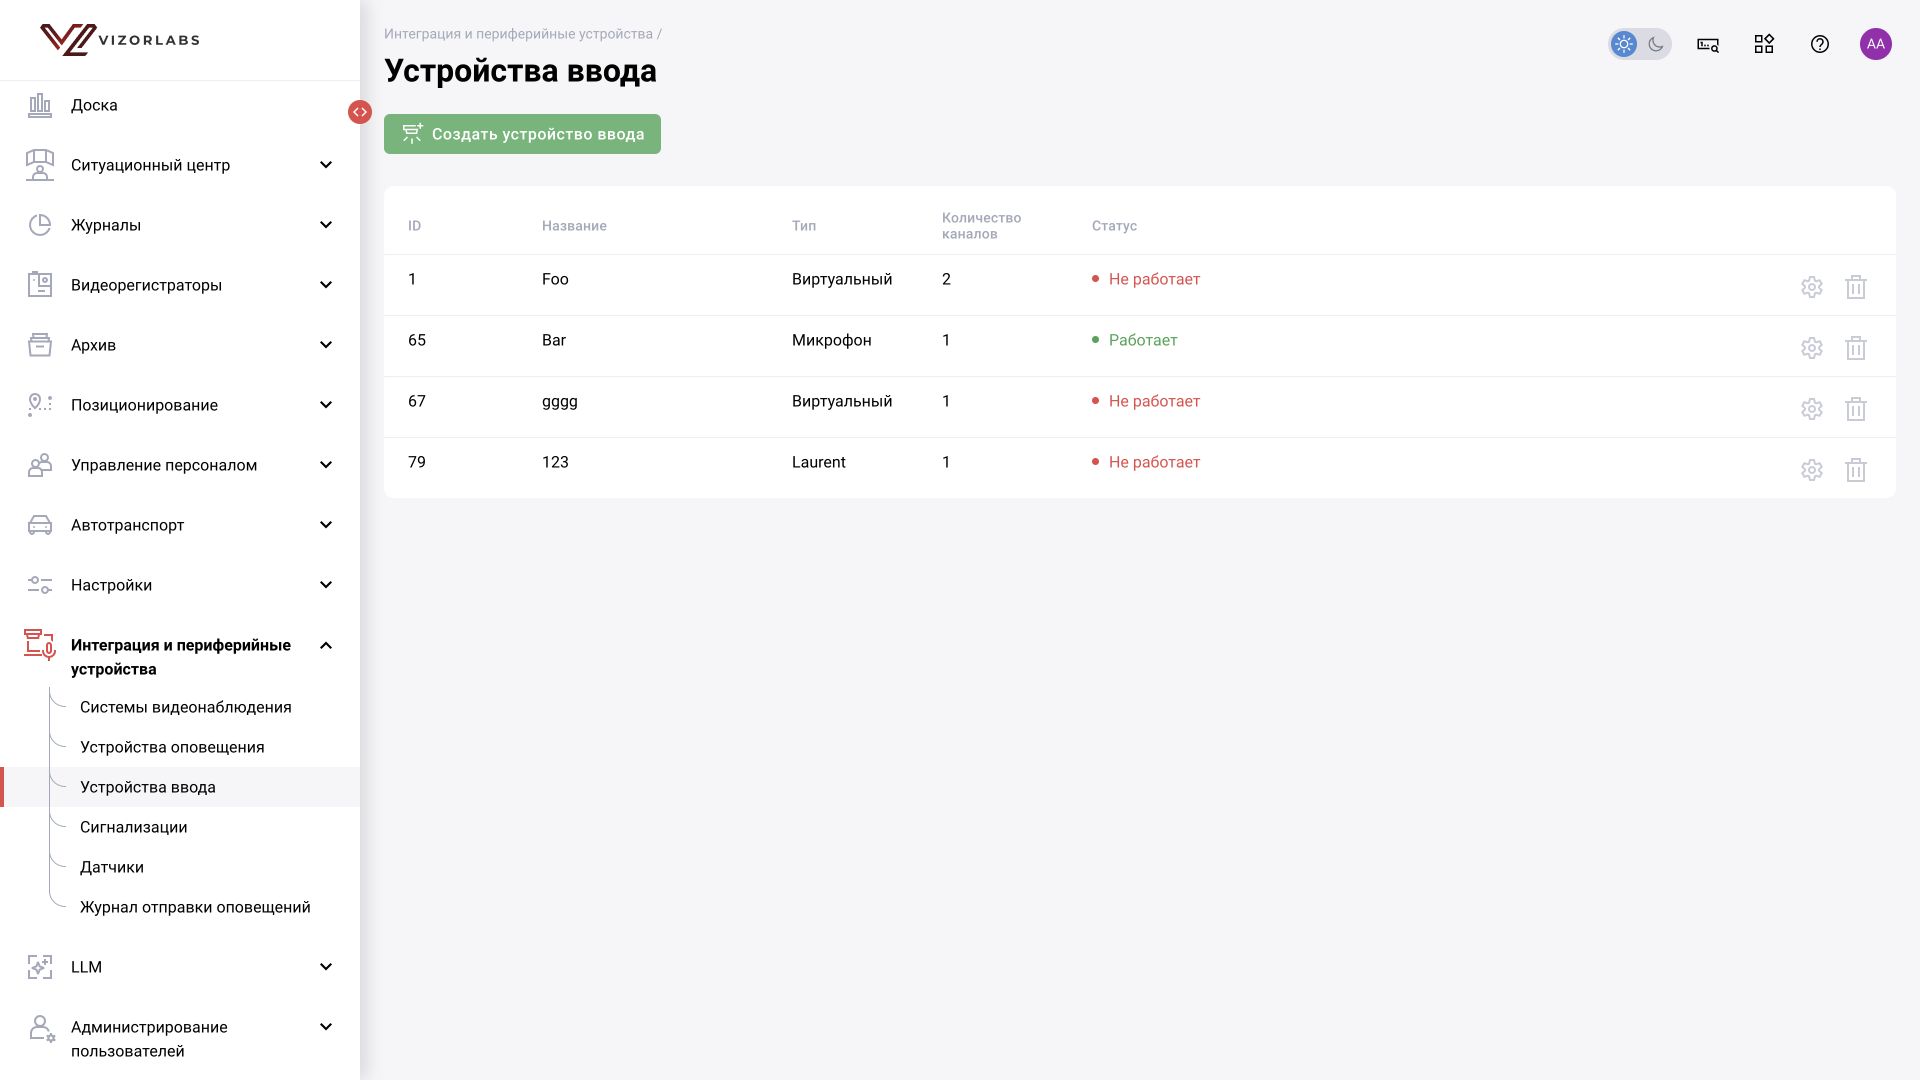Open settings gear for device 123

pos(1811,470)
